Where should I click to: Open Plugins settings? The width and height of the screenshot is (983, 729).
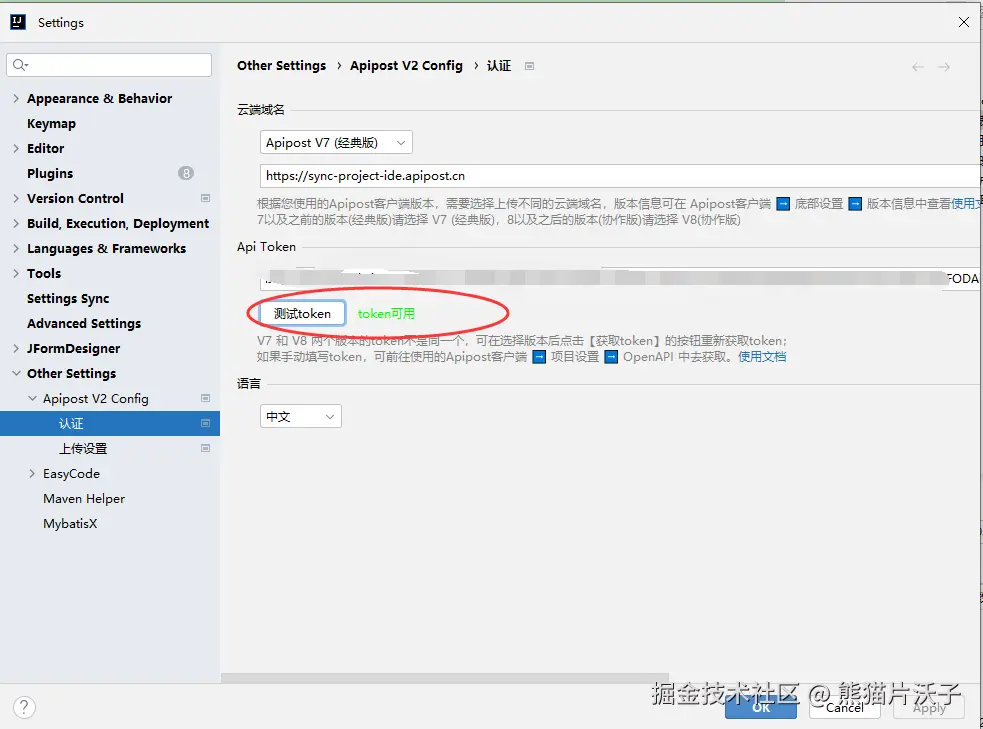[50, 173]
